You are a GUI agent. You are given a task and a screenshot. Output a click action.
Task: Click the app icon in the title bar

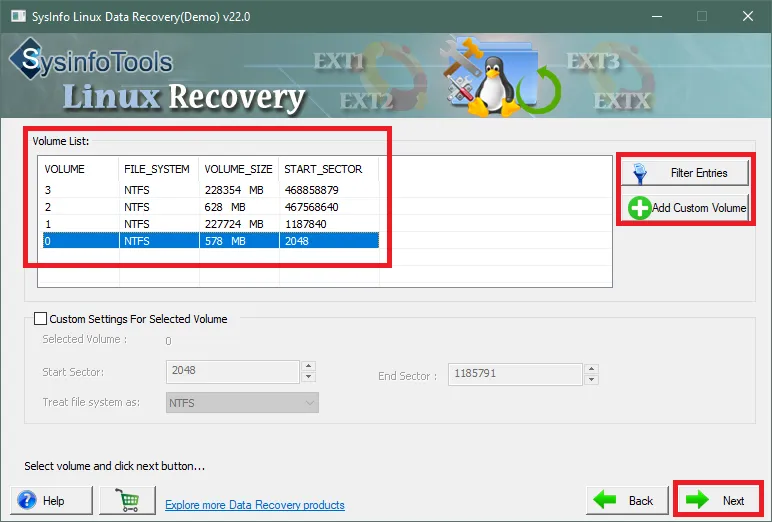tap(18, 16)
